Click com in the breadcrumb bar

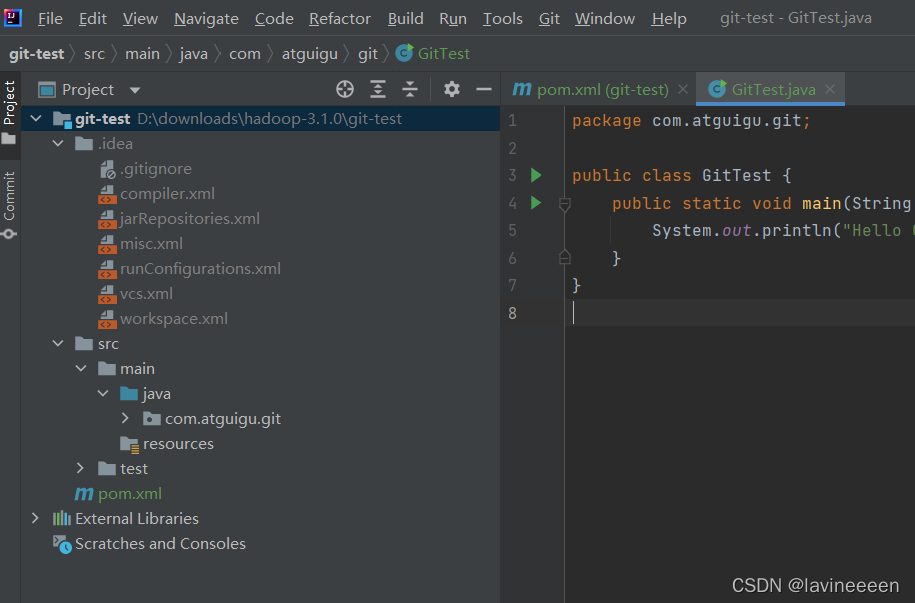(x=245, y=54)
